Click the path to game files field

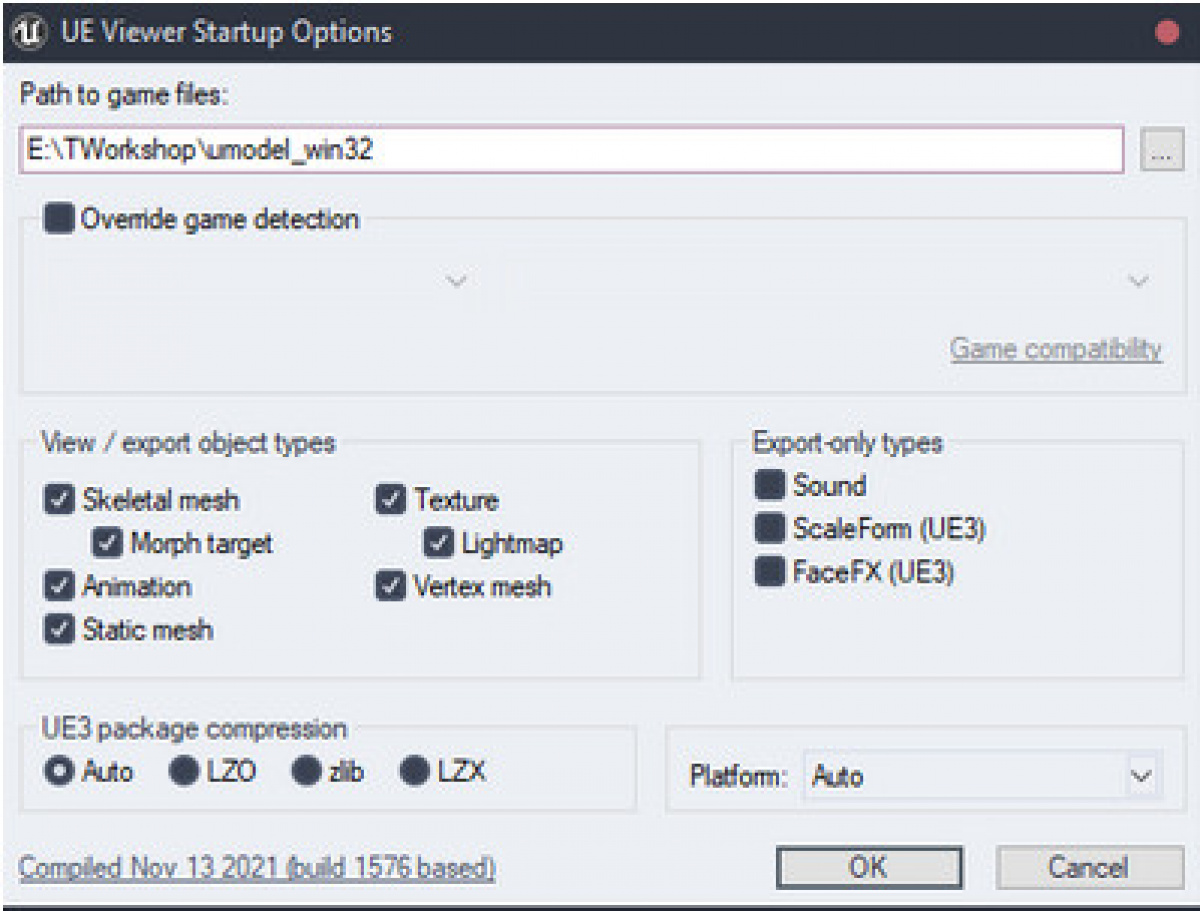pos(571,150)
